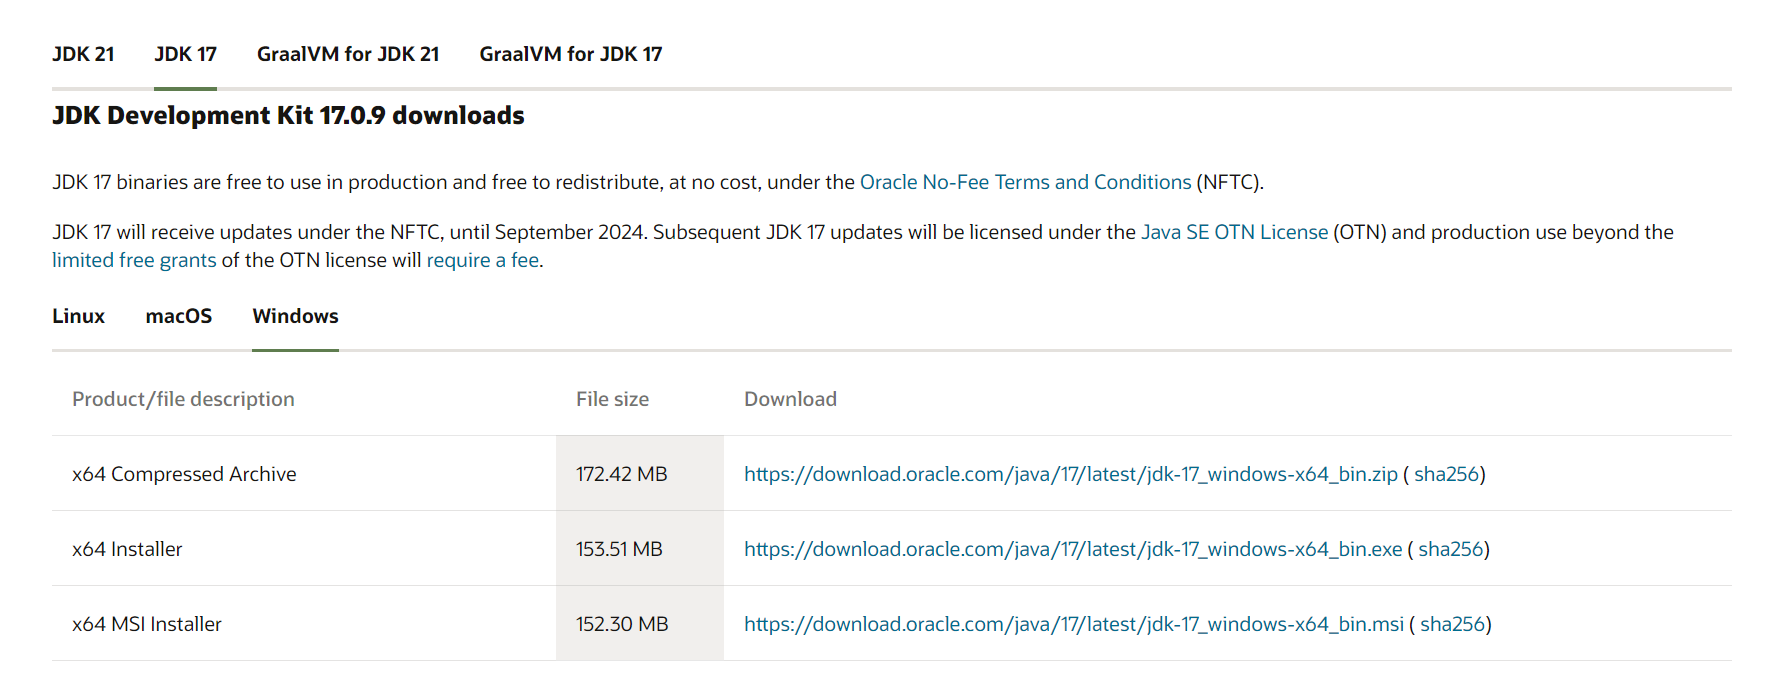Click the 'require a fee' link
The image size is (1787, 689).
[483, 260]
